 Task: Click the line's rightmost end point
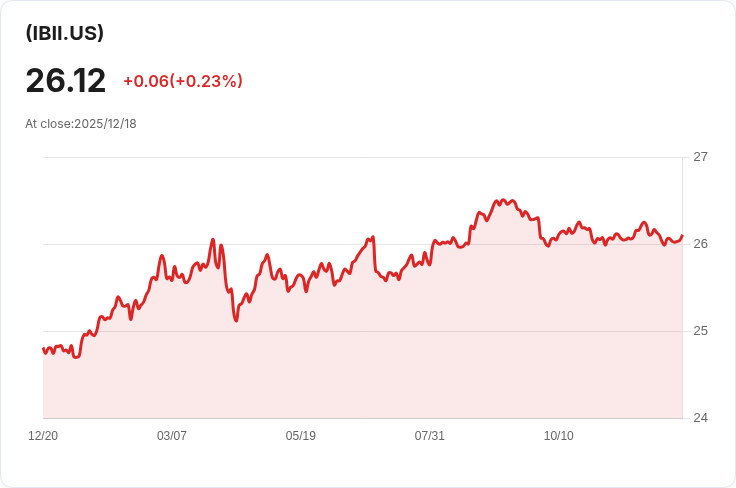[x=682, y=236]
